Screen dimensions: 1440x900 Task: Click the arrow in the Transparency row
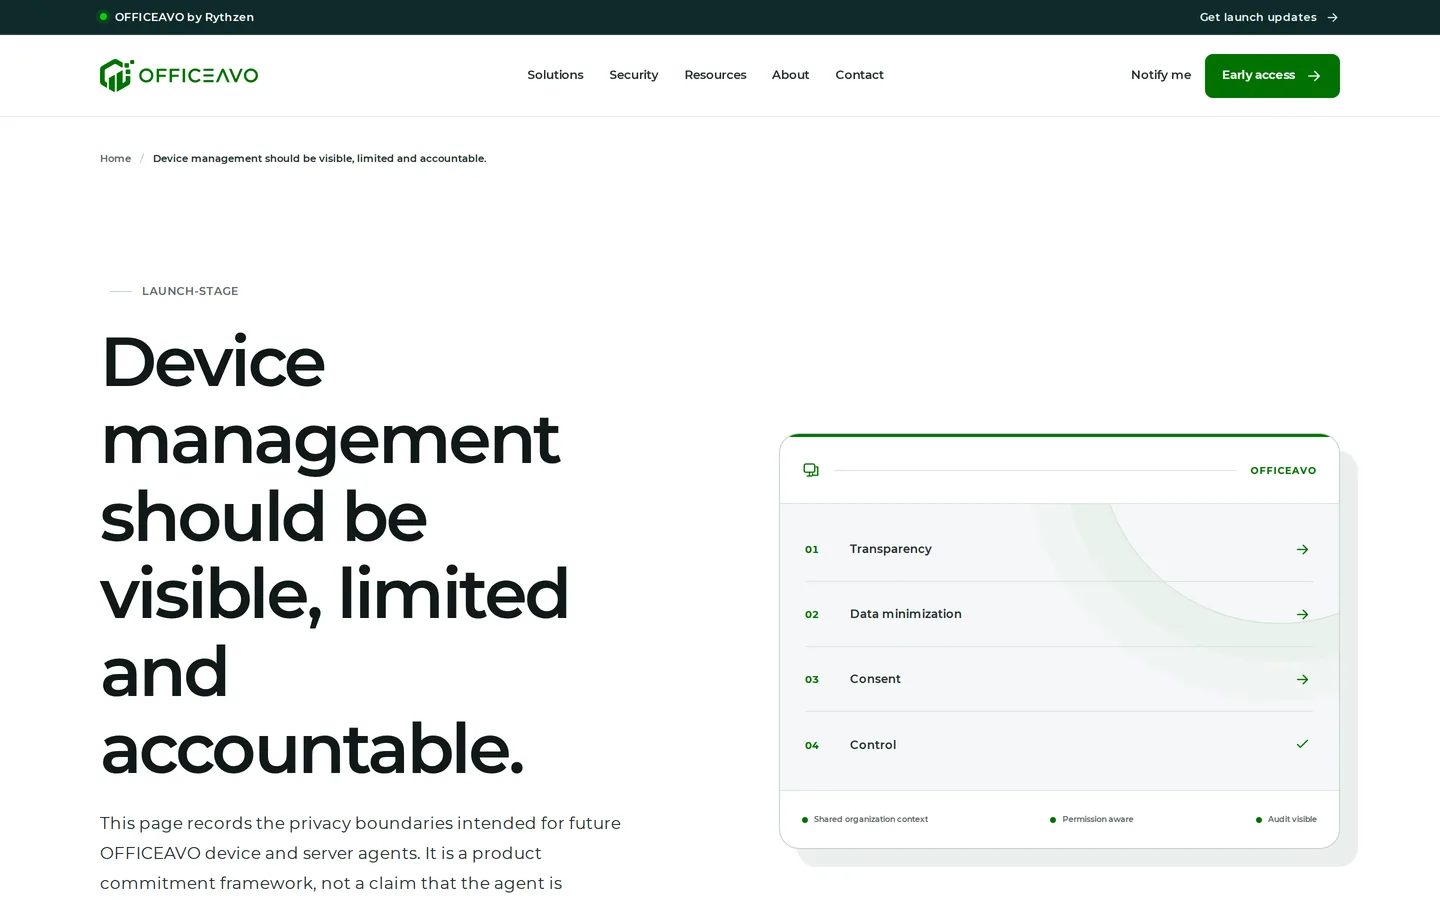tap(1302, 549)
